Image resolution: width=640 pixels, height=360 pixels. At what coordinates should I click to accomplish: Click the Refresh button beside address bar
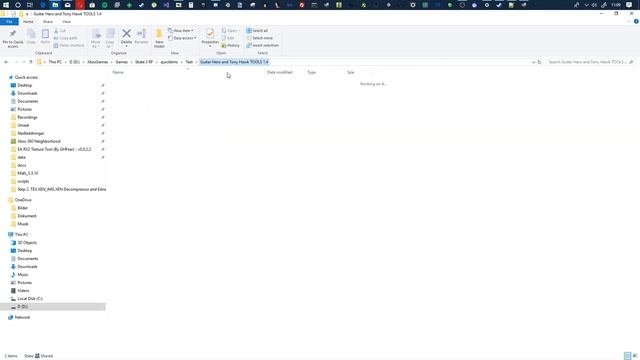pos(539,62)
